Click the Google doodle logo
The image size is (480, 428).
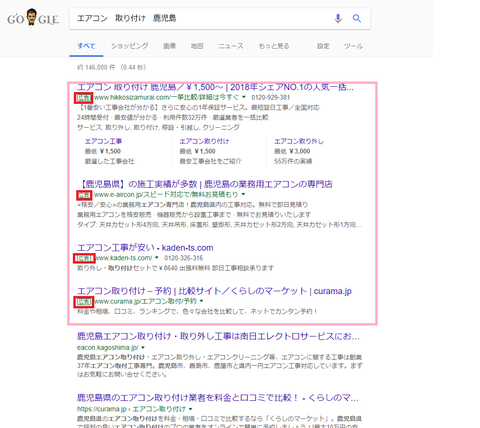click(33, 18)
